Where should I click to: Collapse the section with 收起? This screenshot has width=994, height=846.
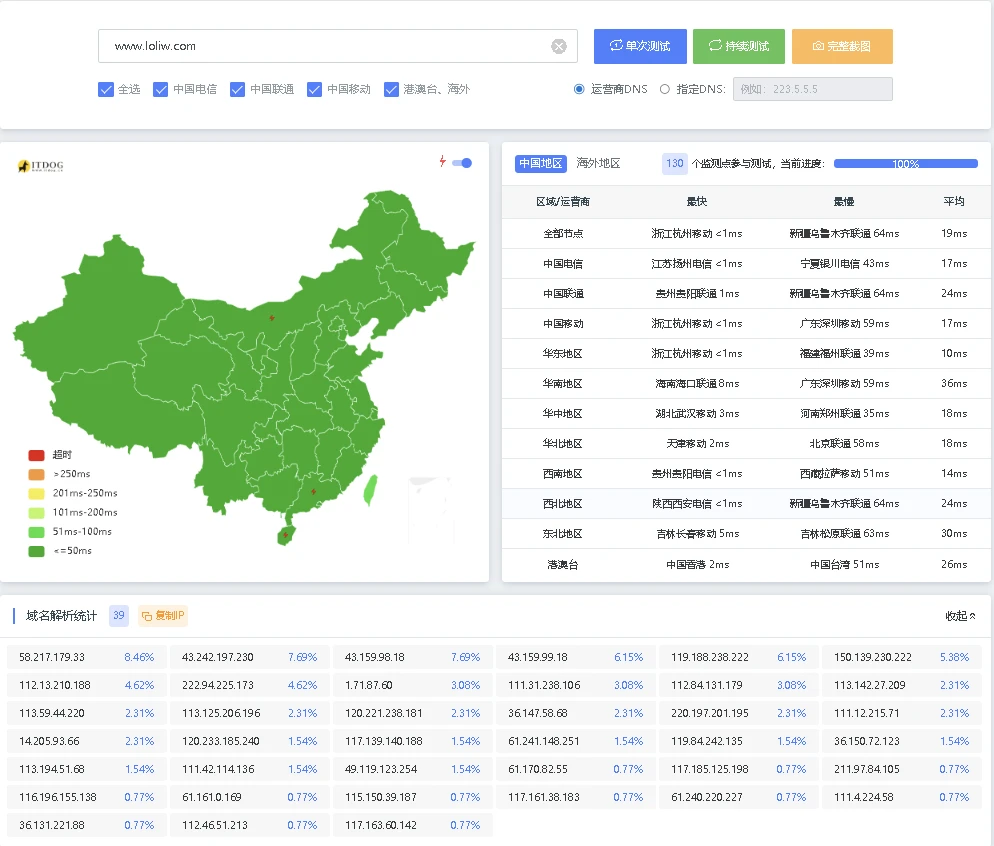960,616
